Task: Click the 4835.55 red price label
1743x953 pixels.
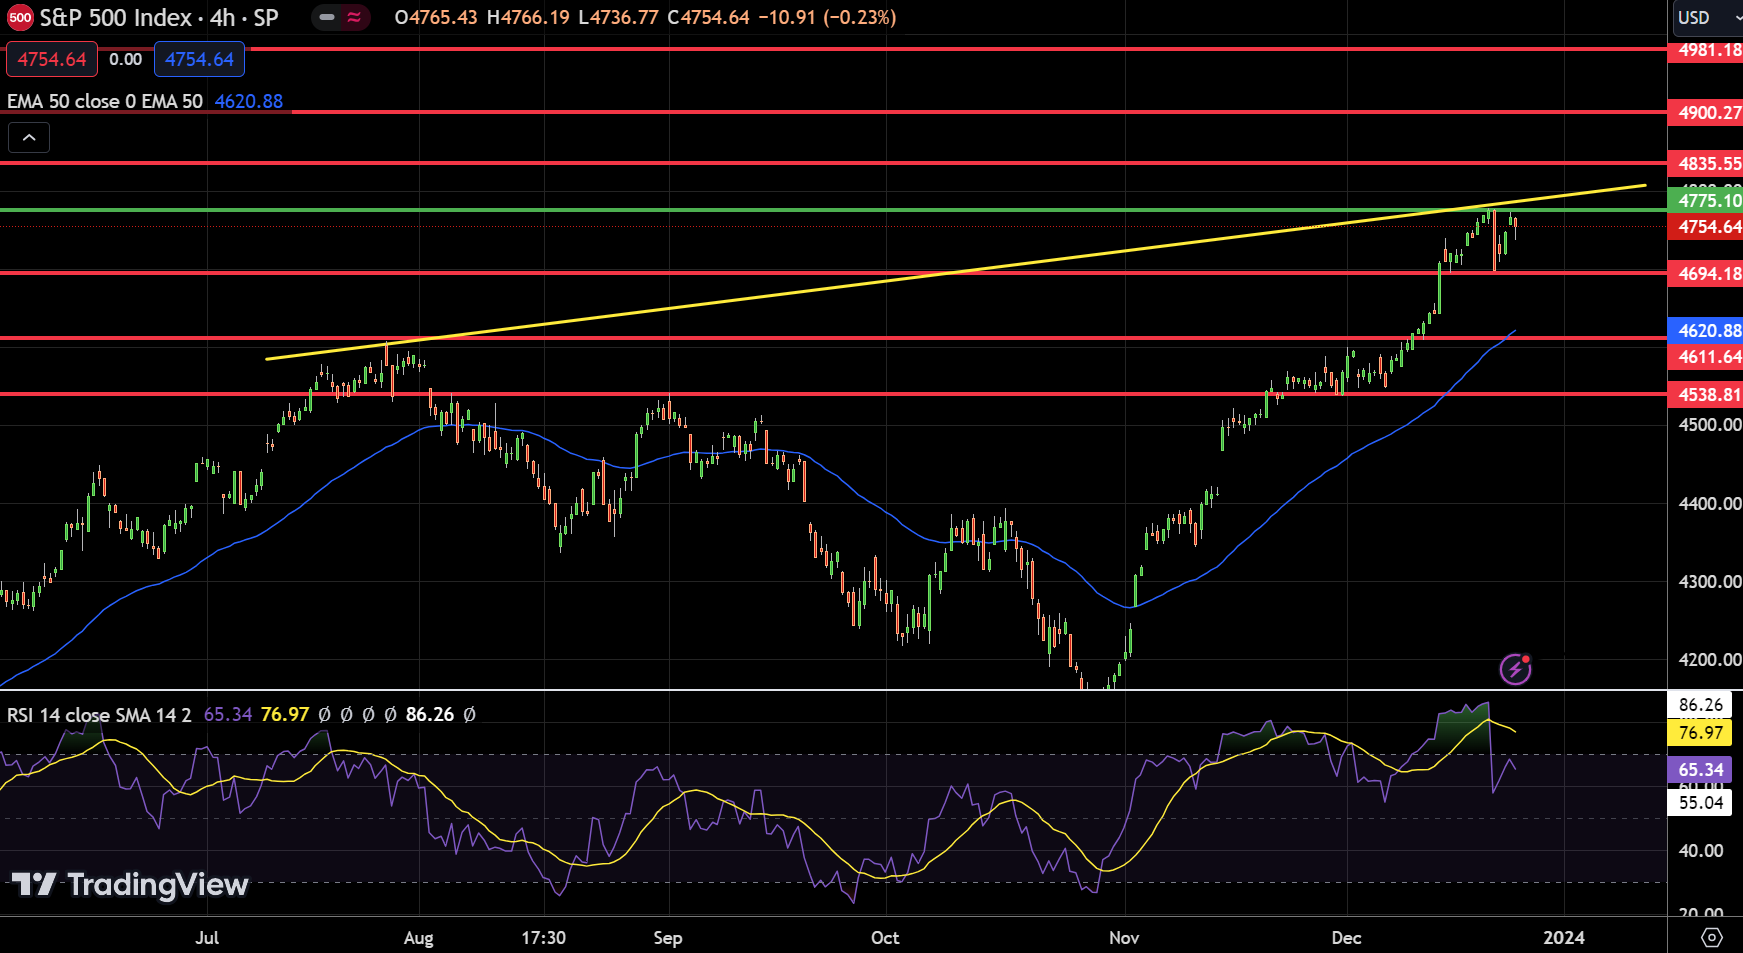Action: pos(1705,163)
